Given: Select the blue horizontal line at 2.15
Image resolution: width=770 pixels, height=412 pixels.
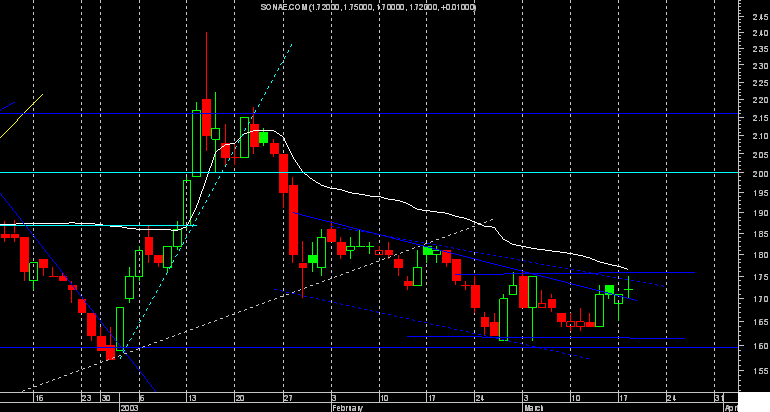Looking at the screenshot, I should [368, 113].
